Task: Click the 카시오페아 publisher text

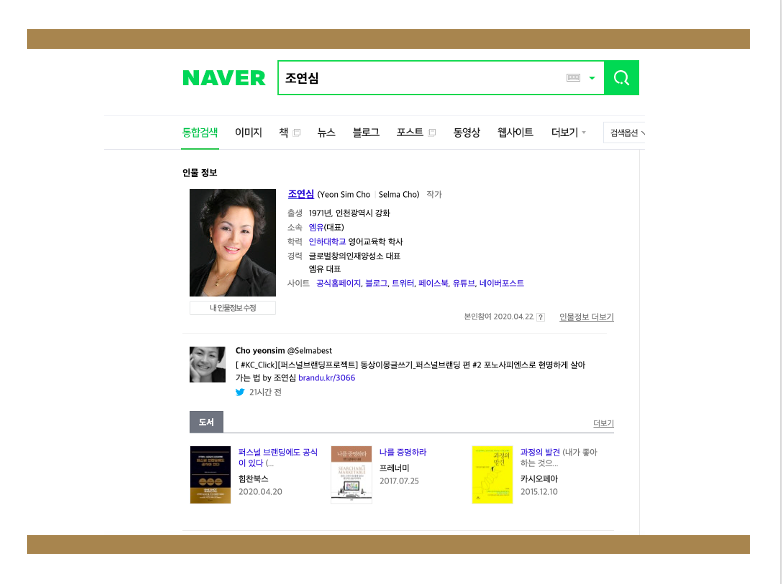Action: click(x=539, y=479)
